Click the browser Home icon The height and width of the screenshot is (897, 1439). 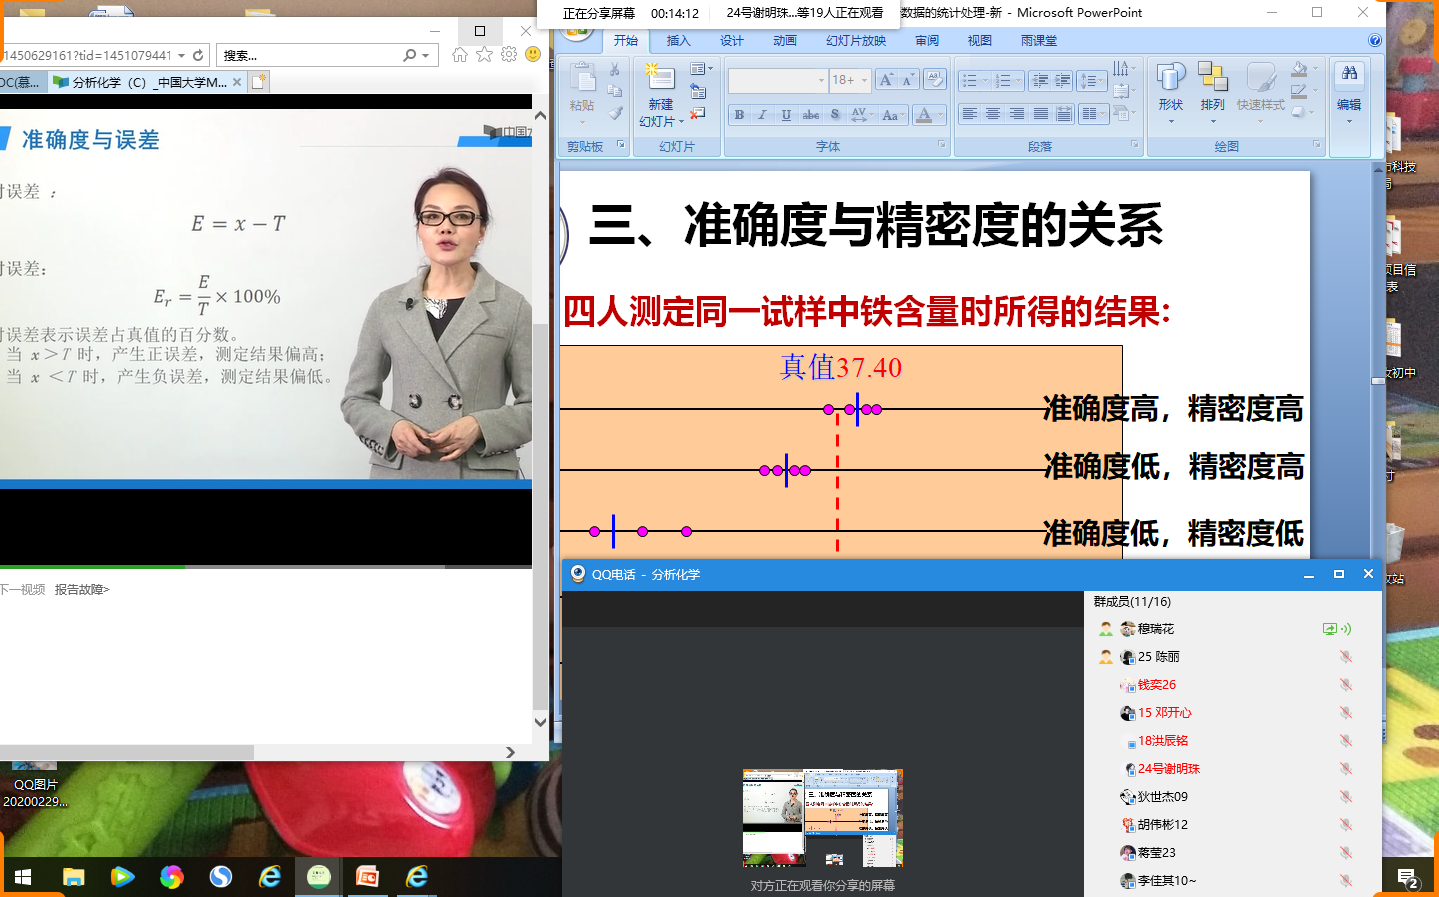point(460,55)
